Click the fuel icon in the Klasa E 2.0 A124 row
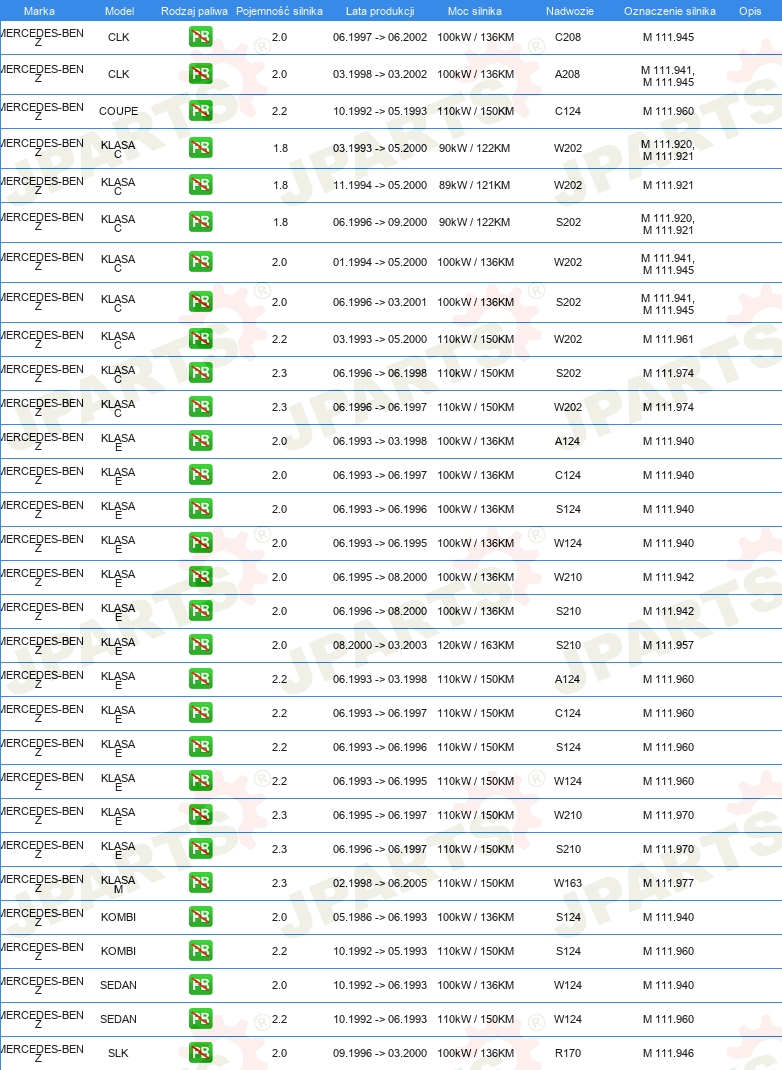The image size is (782, 1070). (201, 441)
